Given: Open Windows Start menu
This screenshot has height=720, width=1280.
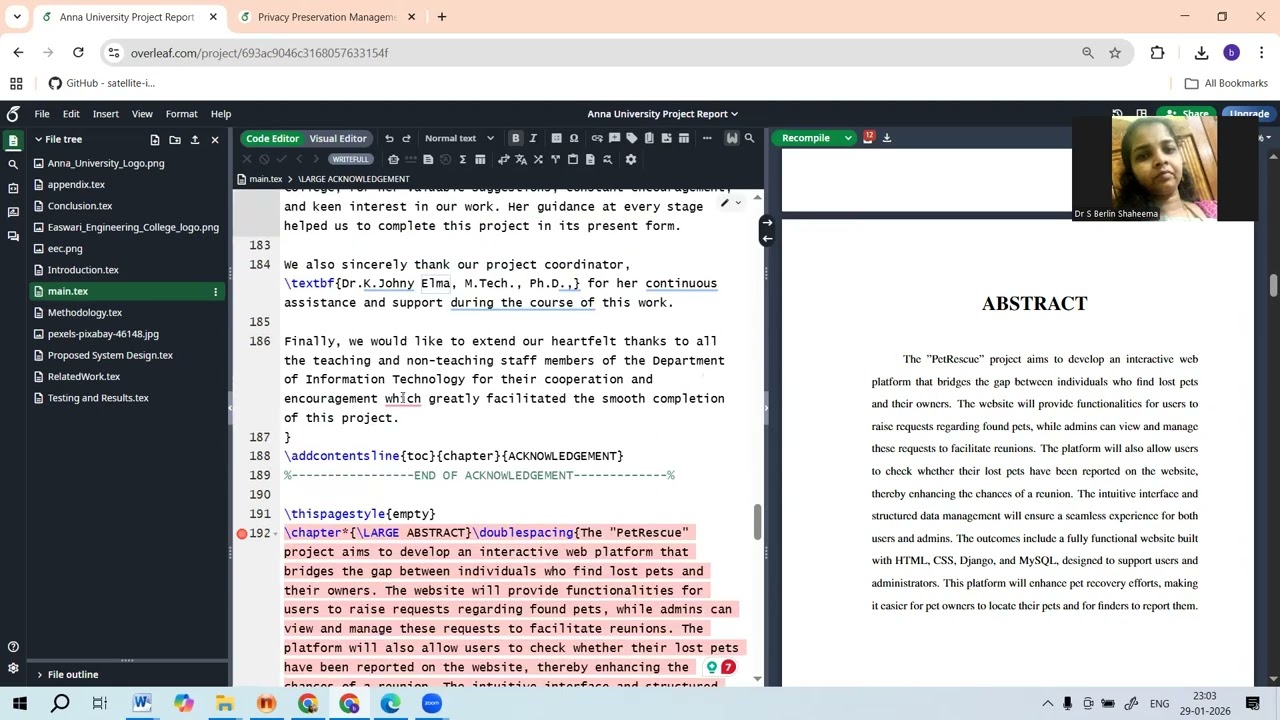Looking at the screenshot, I should tap(19, 704).
